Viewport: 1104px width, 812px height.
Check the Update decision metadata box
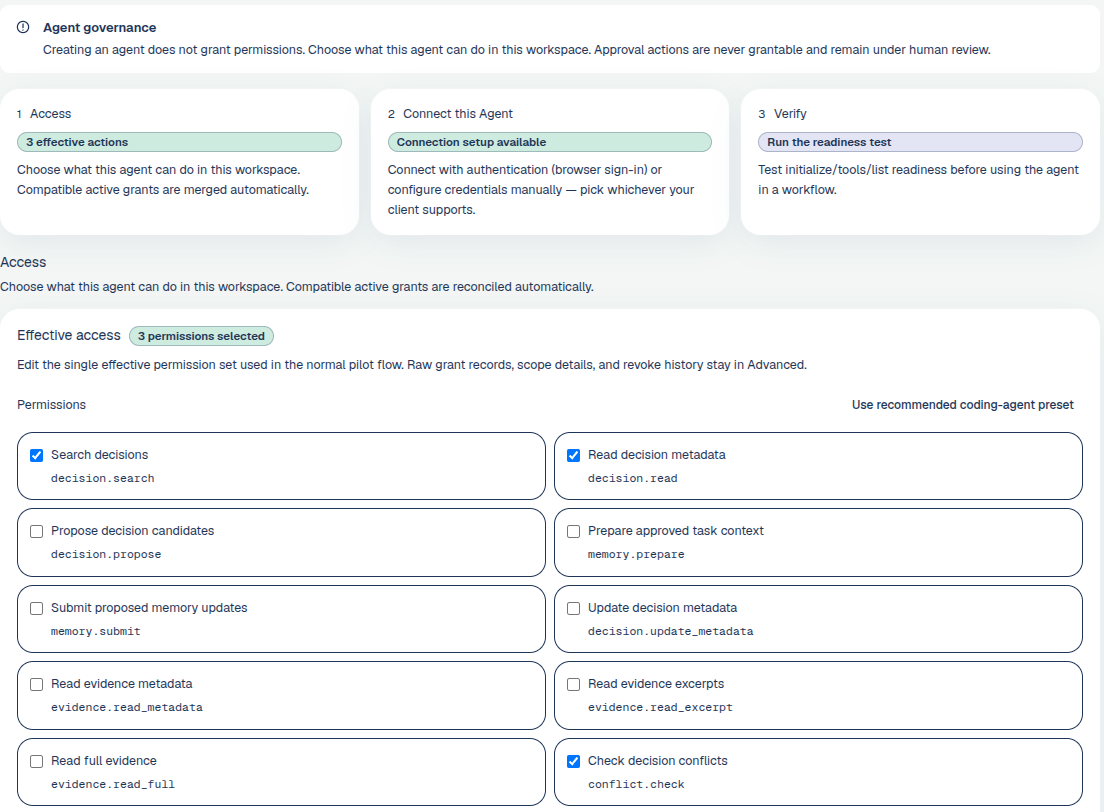[x=574, y=608]
